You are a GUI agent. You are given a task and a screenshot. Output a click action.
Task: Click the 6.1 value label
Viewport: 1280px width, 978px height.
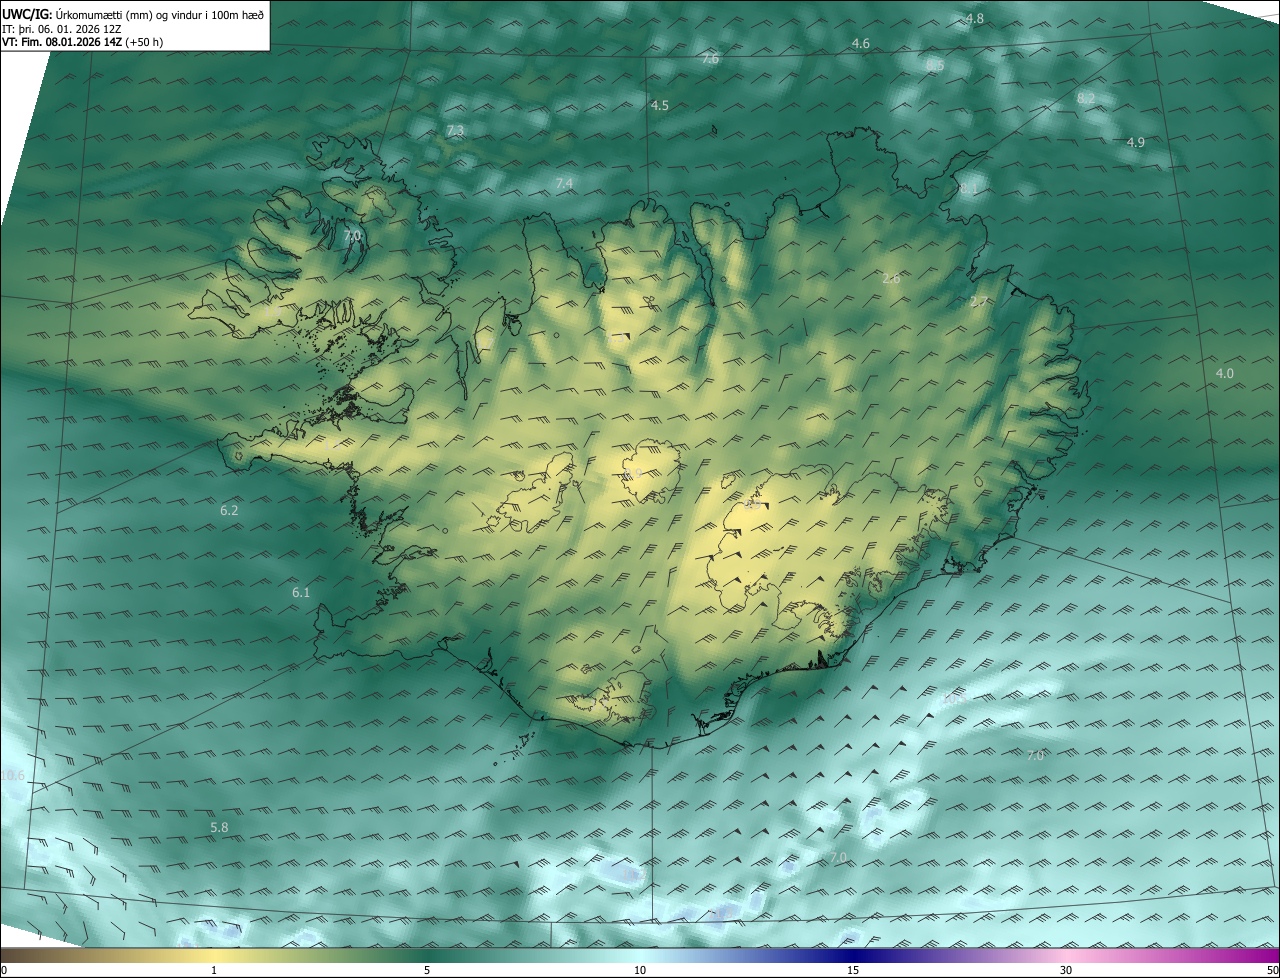(301, 593)
